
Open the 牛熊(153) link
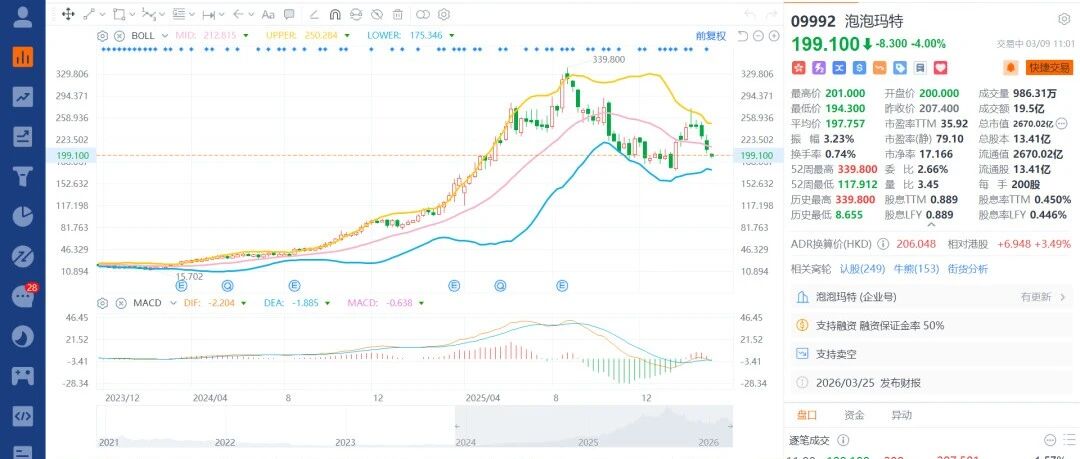[916, 269]
